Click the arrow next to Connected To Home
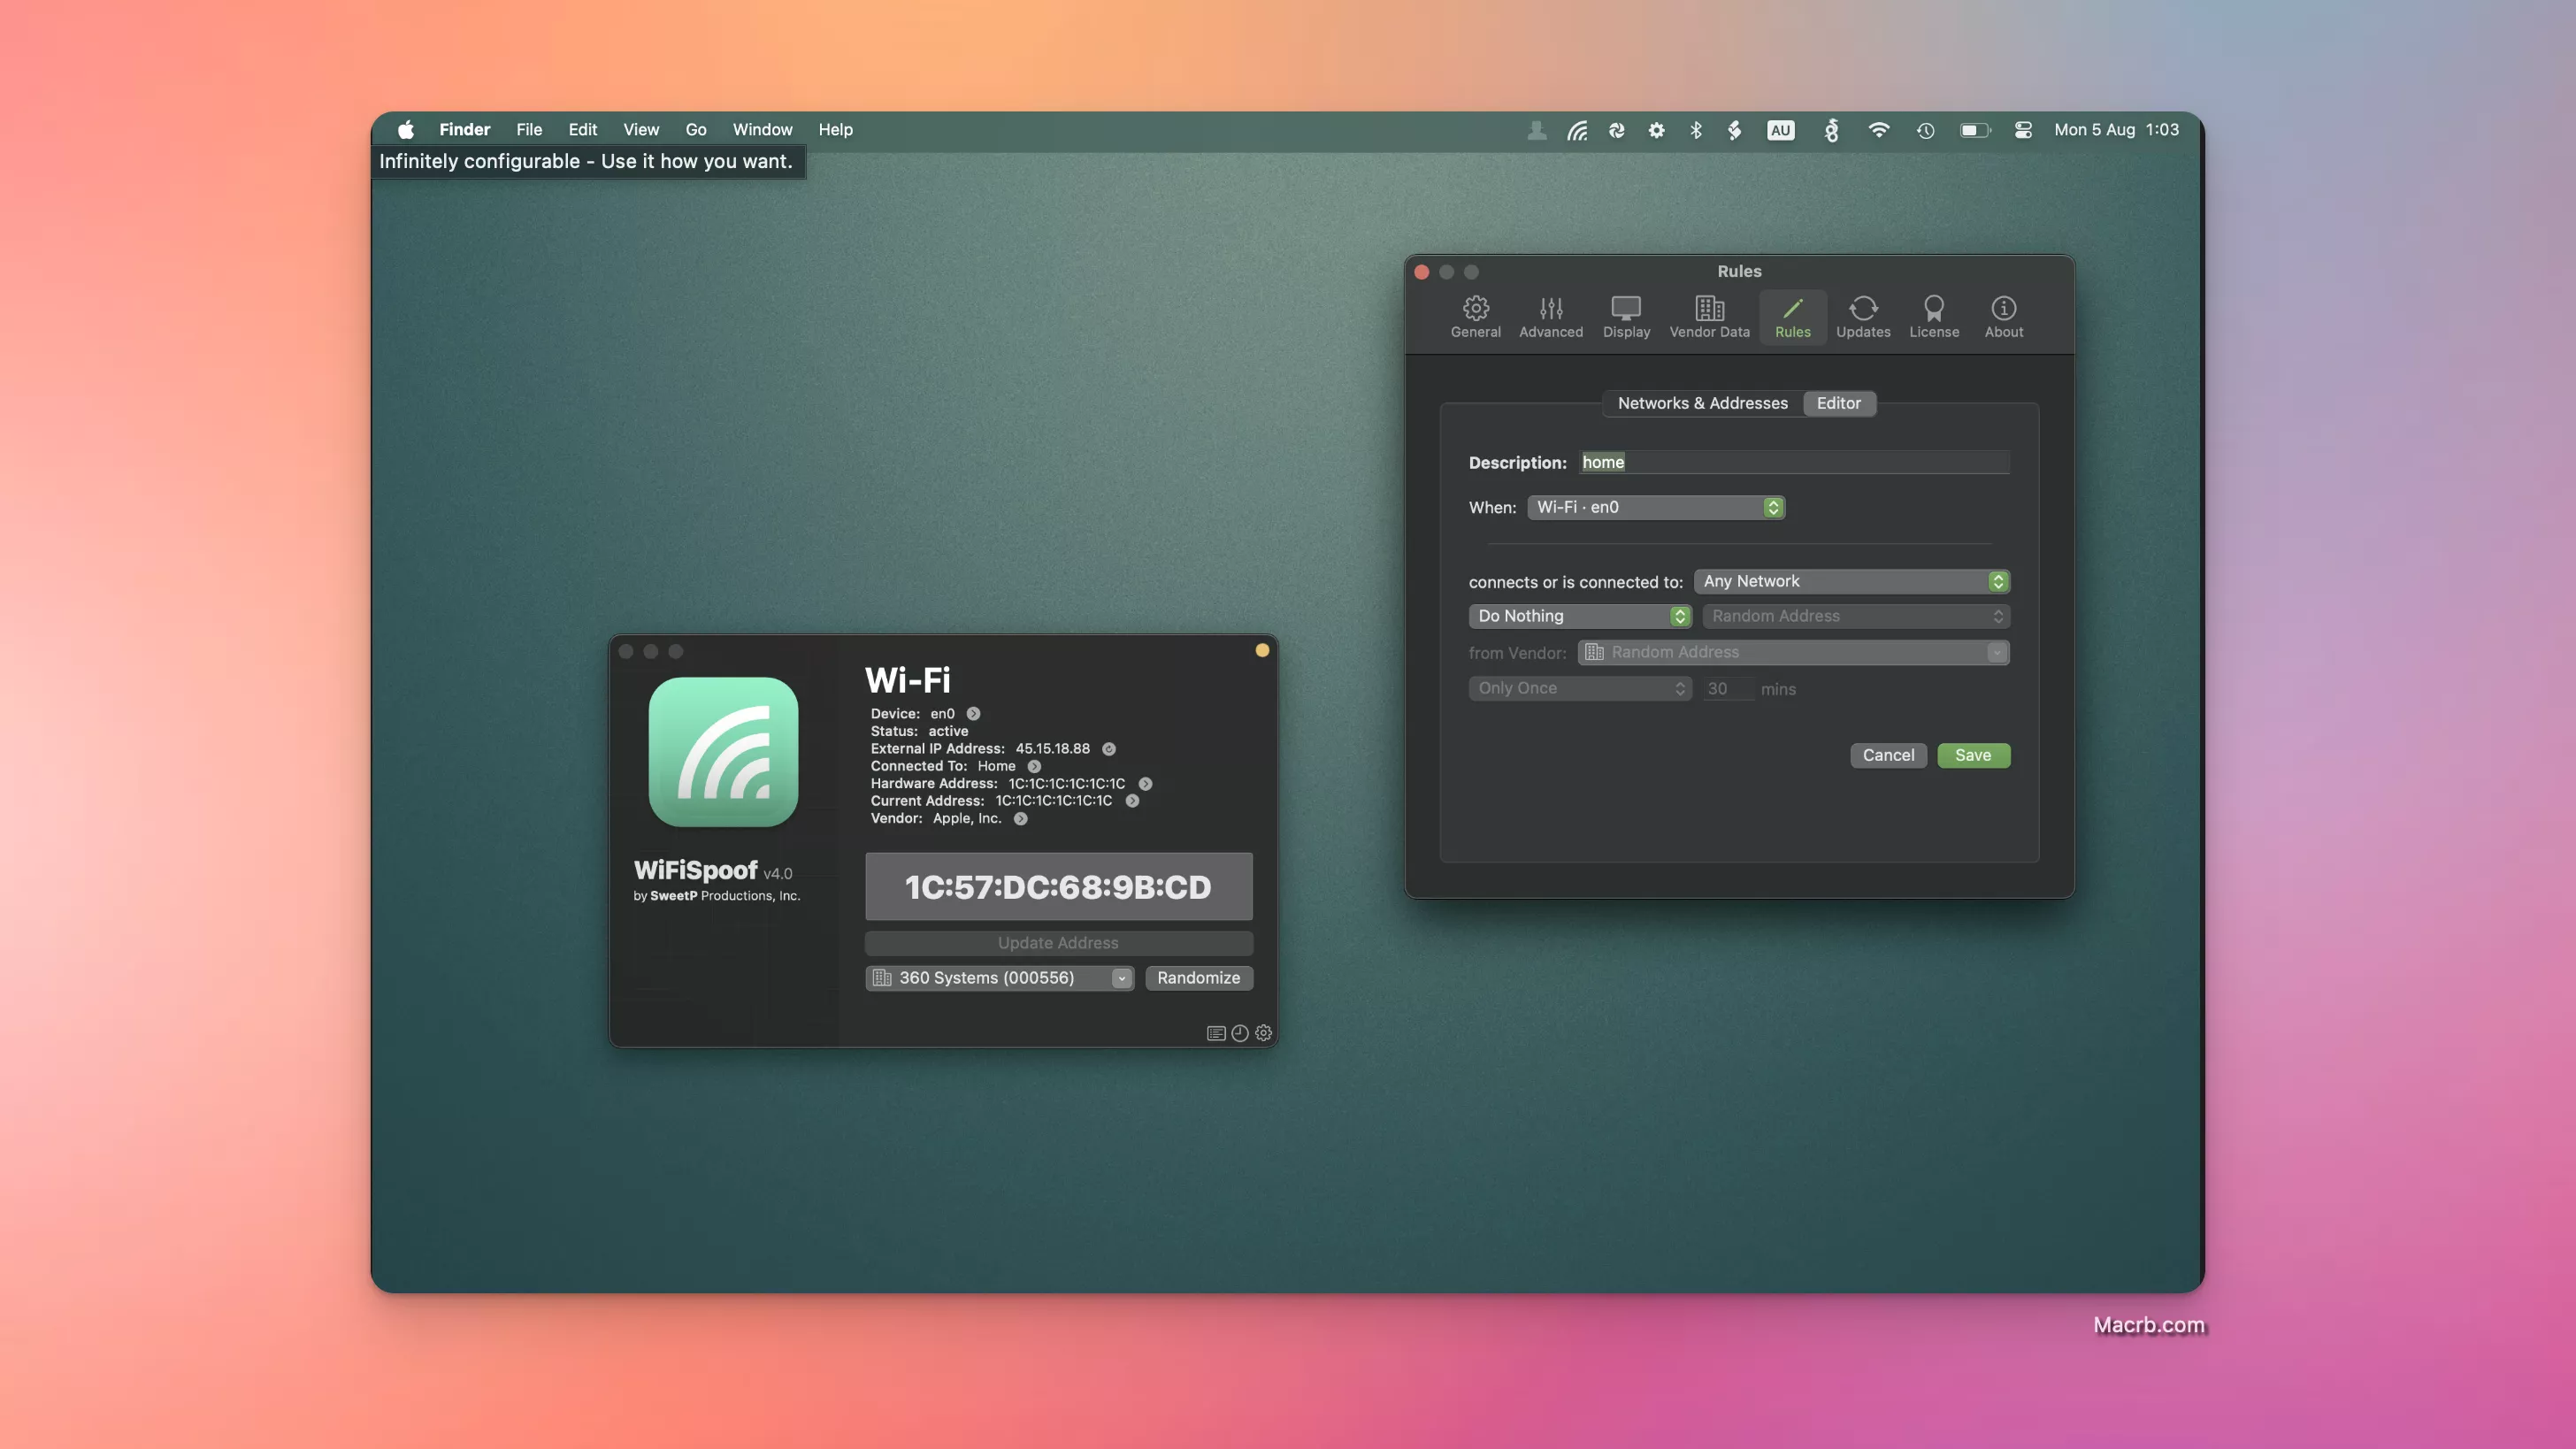The image size is (2576, 1449). 1034,766
